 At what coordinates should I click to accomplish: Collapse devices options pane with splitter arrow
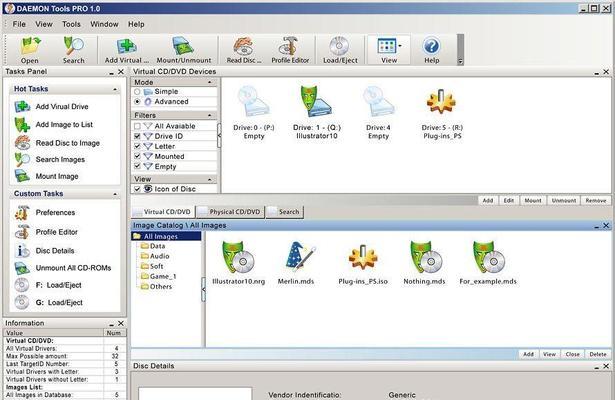219,135
